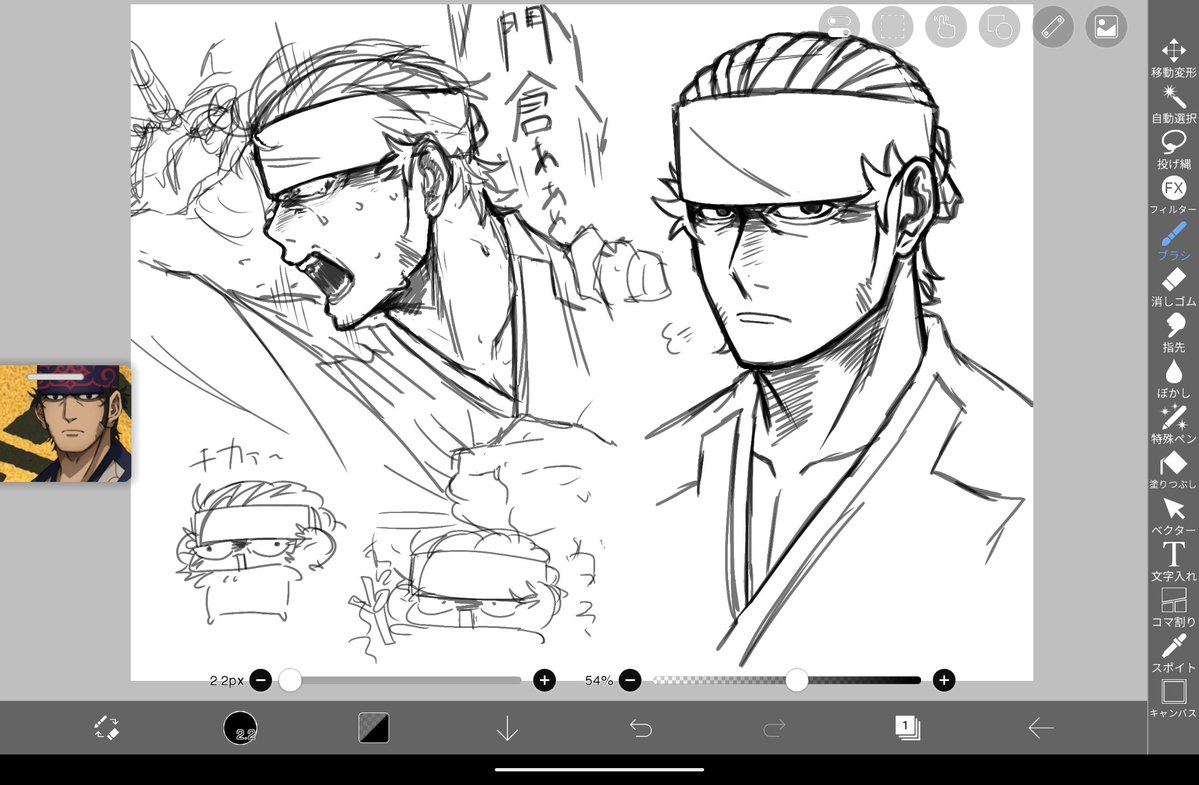The image size is (1199, 785).
Task: Decrease brush opacity with minus button
Action: coord(630,680)
